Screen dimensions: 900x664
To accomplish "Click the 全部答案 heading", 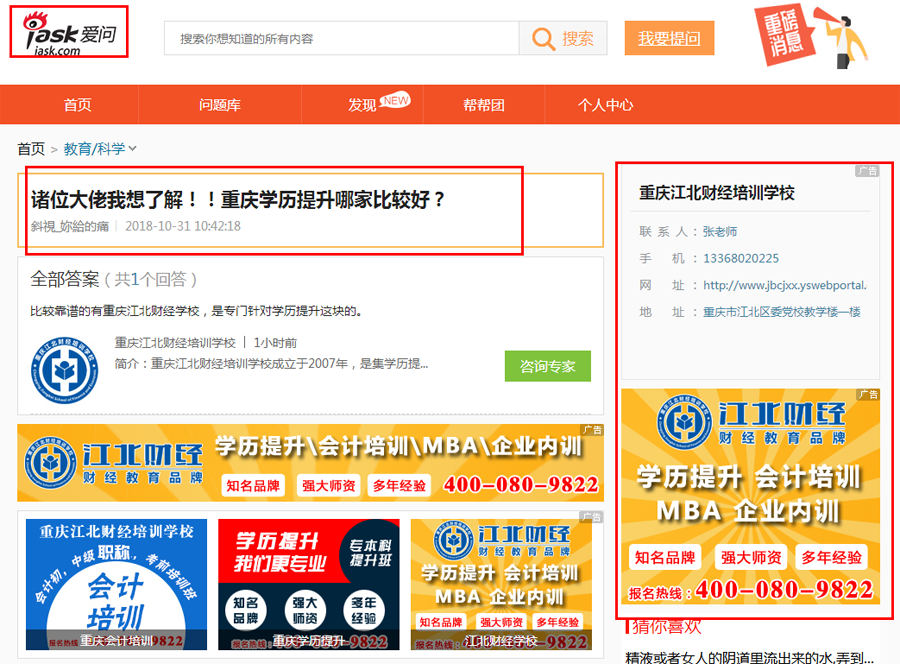I will click(x=65, y=279).
